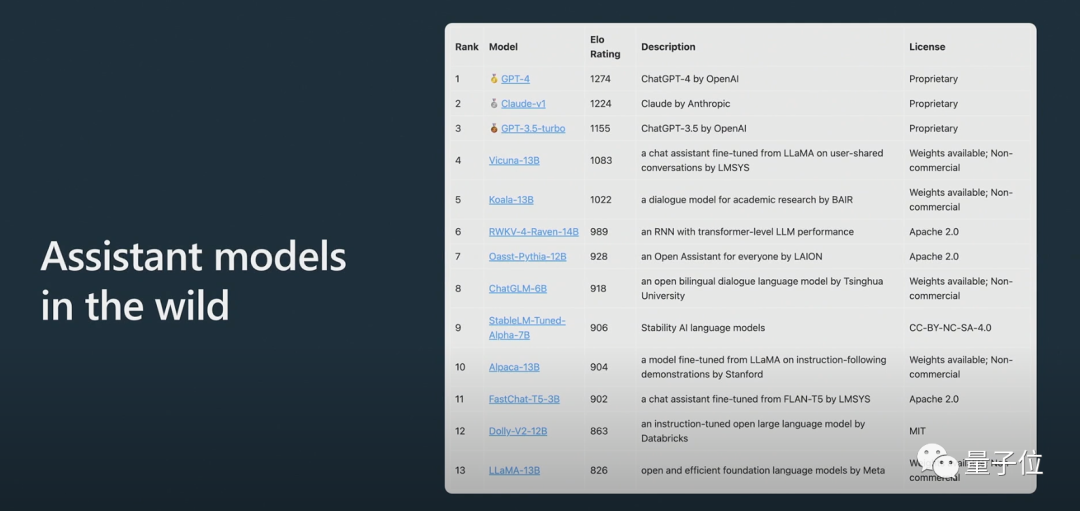Viewport: 1080px width, 511px height.
Task: Open the Dolly-V2-12B link
Action: point(518,431)
